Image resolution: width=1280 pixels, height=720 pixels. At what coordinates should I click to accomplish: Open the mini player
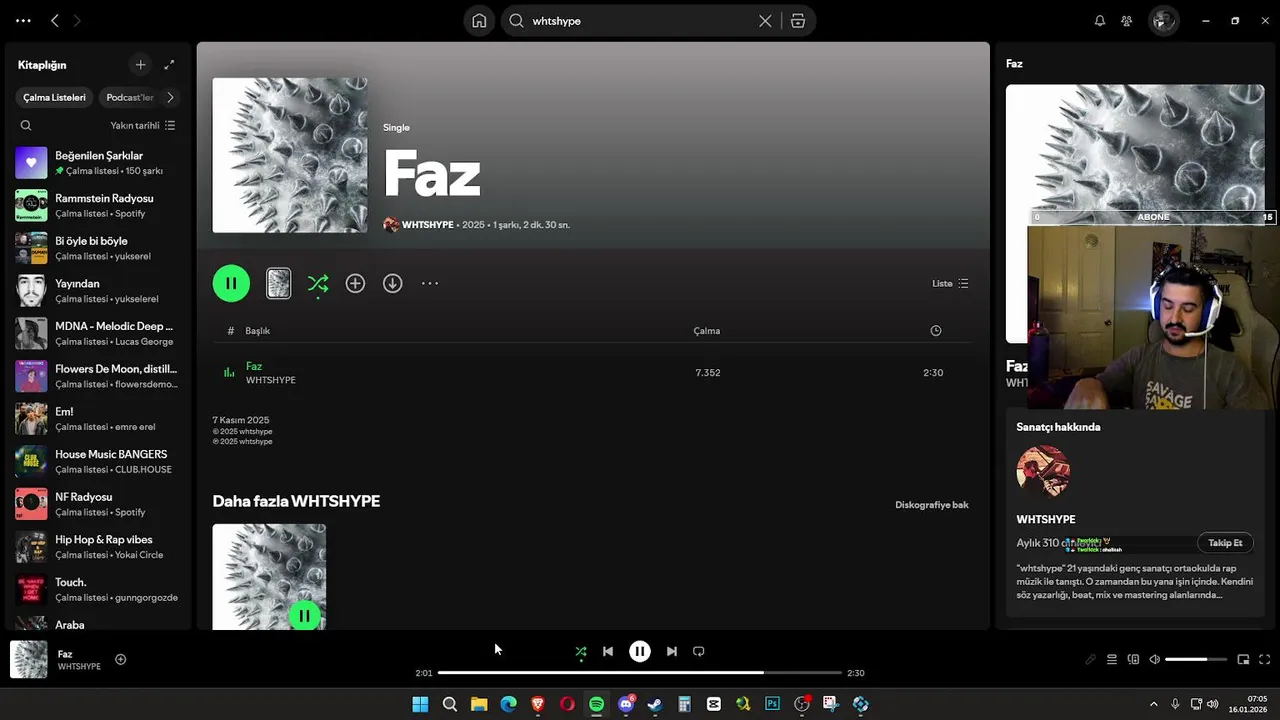[x=1244, y=659]
